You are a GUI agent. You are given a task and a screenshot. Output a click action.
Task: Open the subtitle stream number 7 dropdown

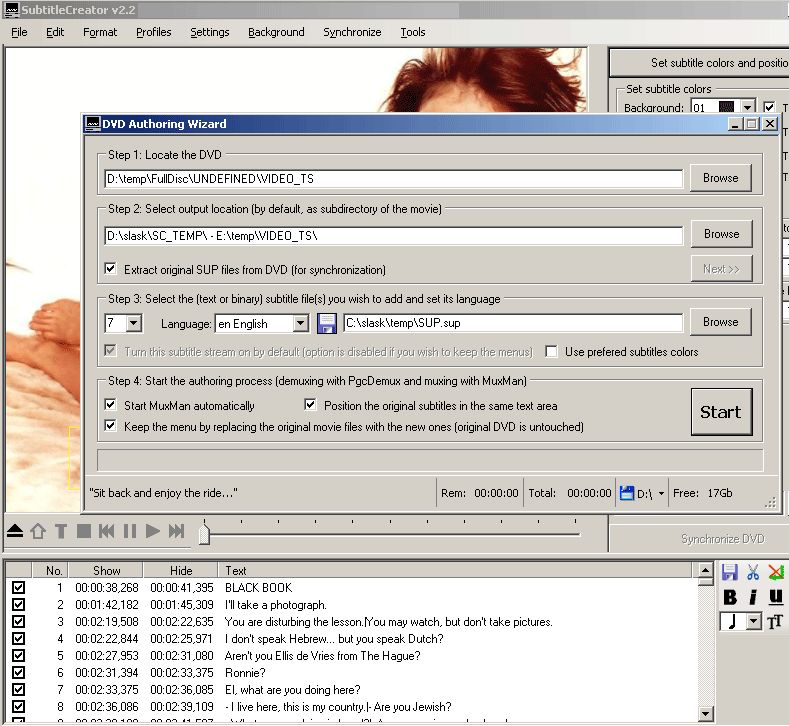click(x=134, y=323)
